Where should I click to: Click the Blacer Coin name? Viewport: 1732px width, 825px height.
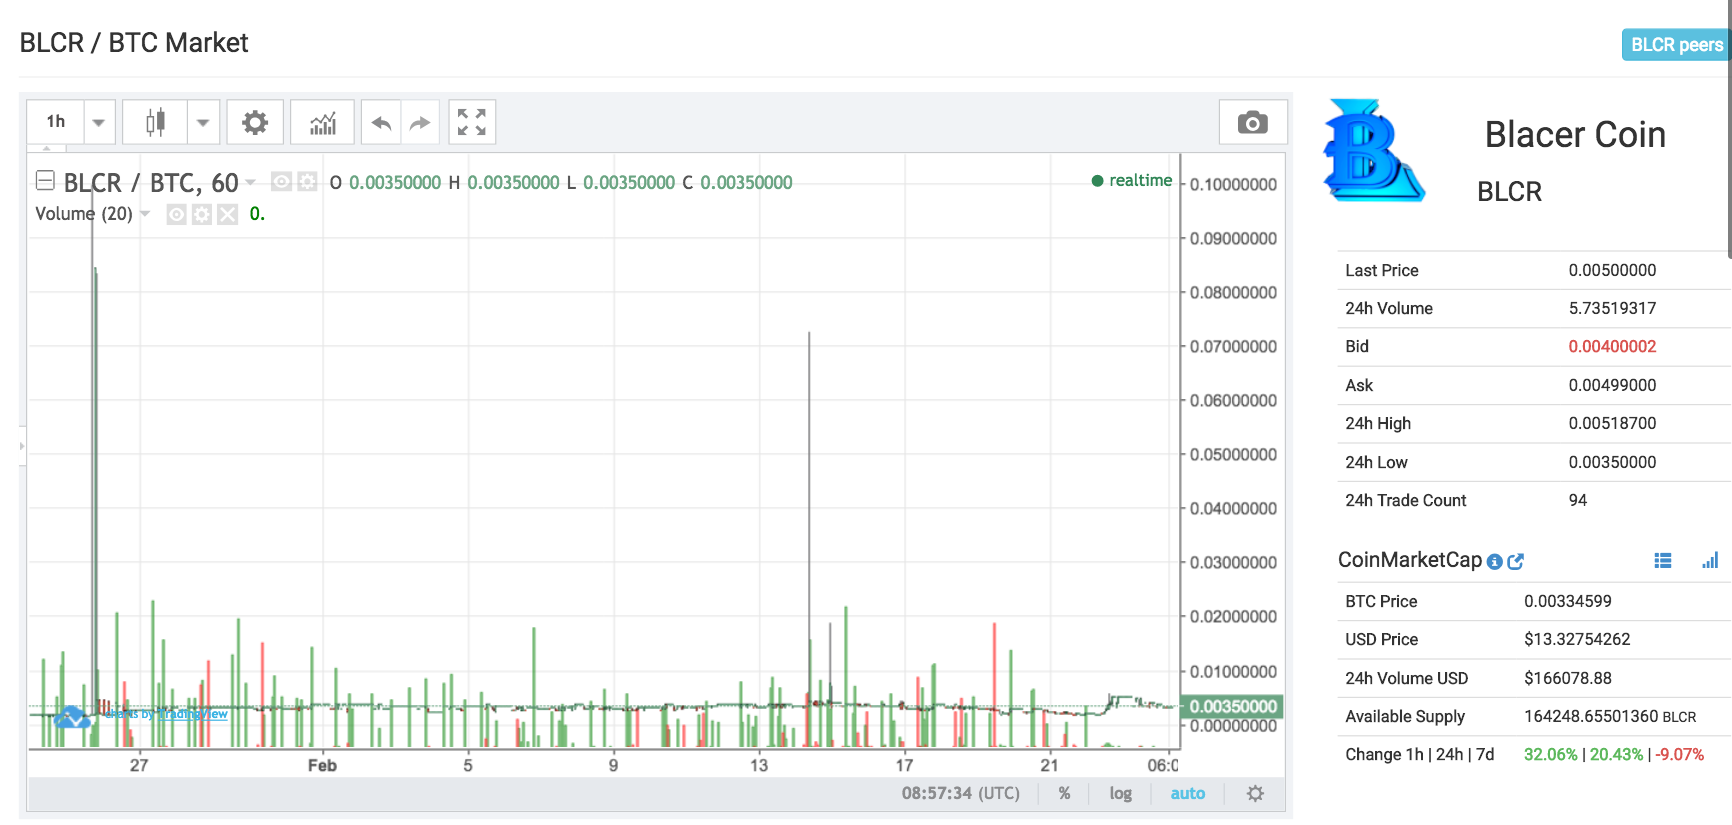(x=1575, y=134)
